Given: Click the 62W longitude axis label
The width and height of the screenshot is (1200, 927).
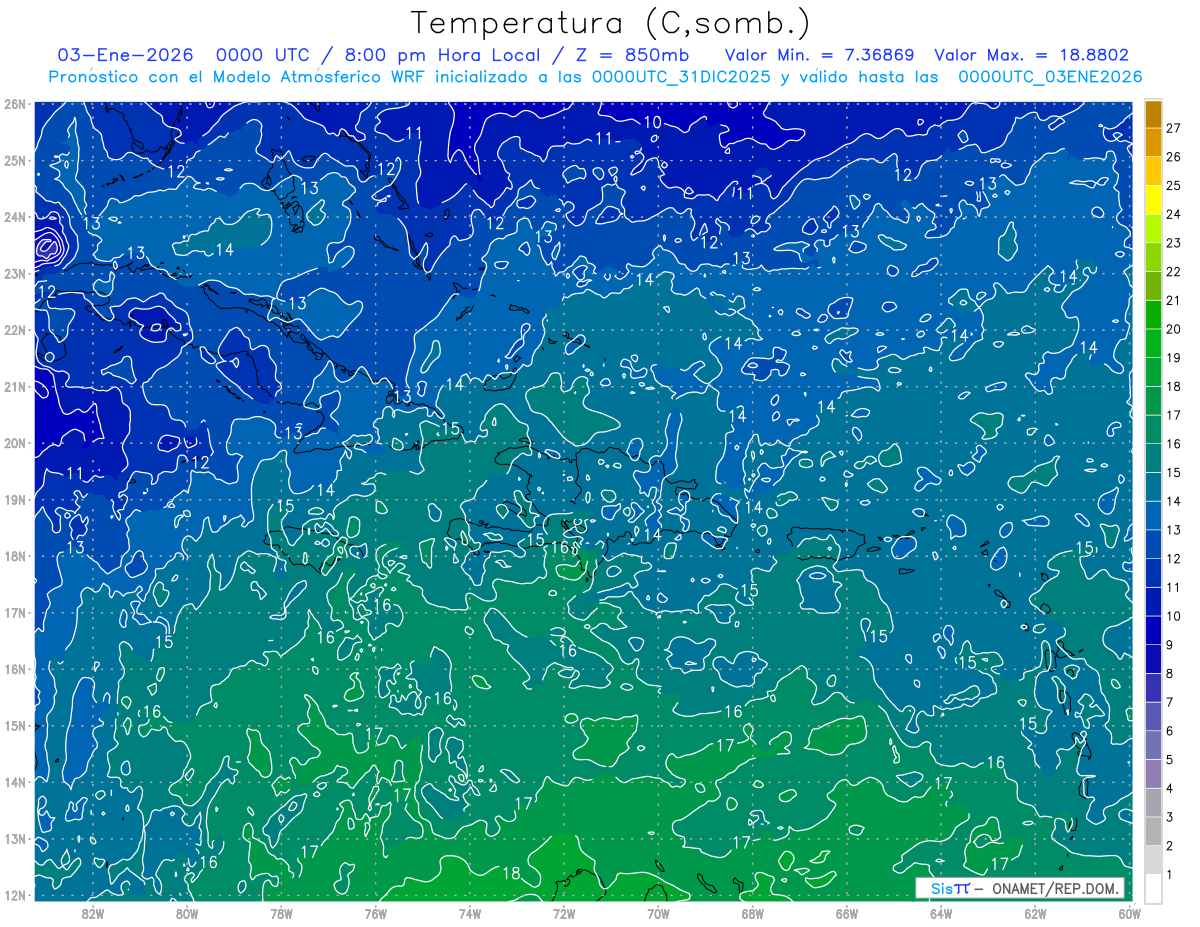Looking at the screenshot, I should pos(1034,912).
